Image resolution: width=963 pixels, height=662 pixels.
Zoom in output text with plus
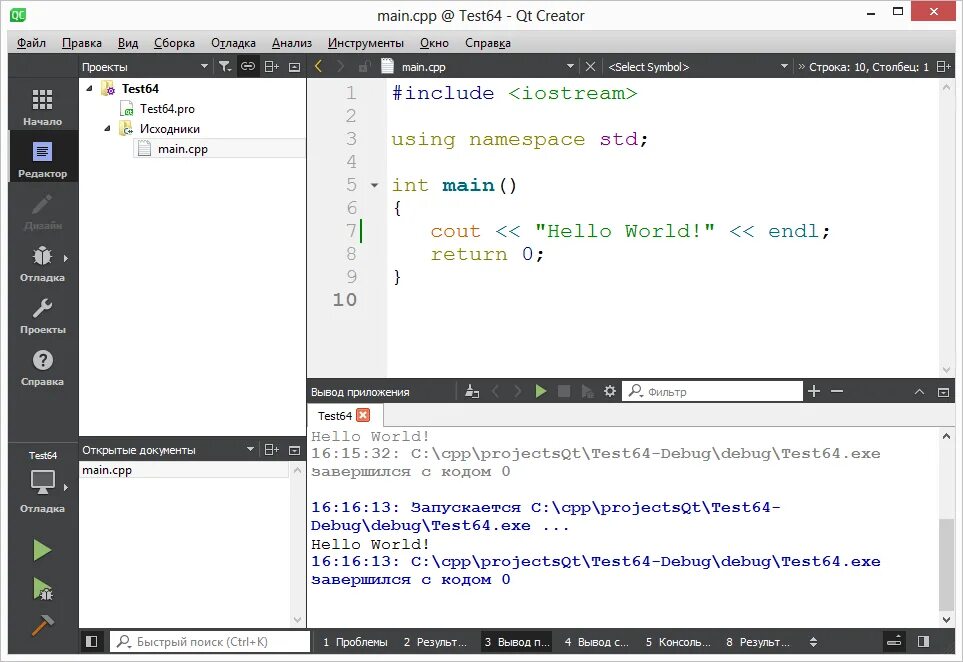coord(814,391)
